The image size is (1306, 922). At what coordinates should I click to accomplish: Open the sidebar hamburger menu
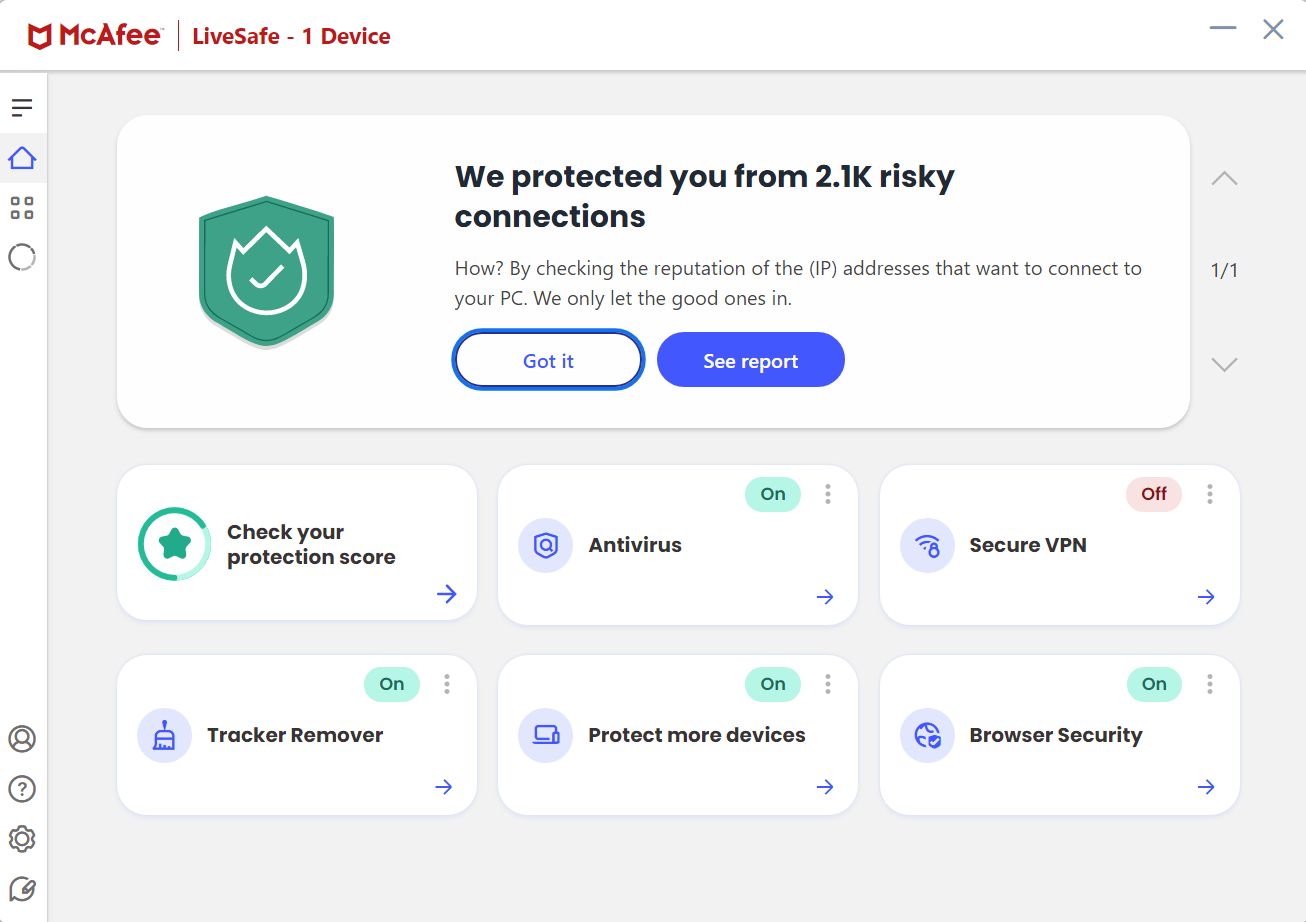pos(22,106)
